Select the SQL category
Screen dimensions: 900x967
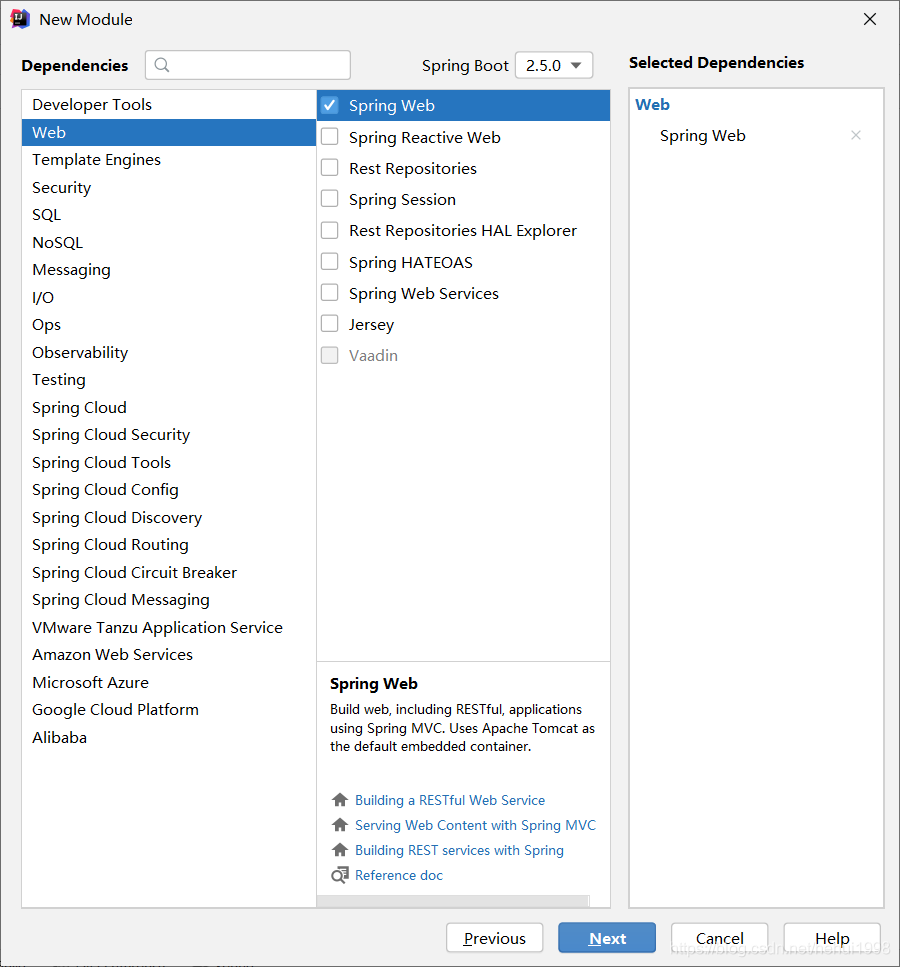point(168,215)
